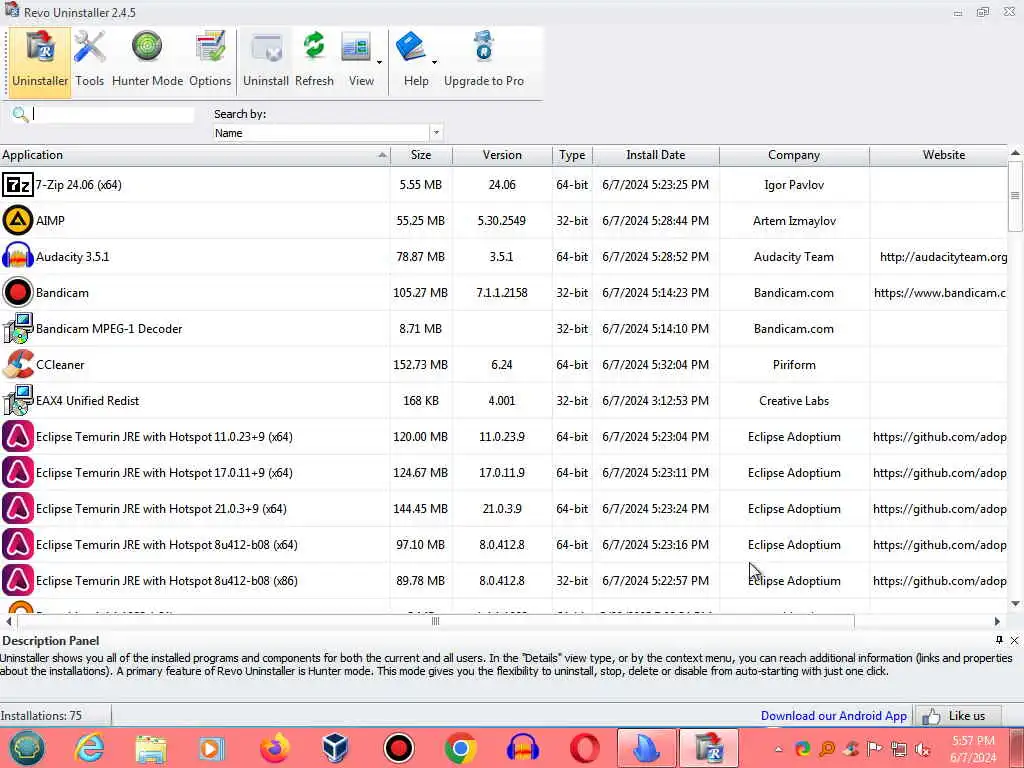This screenshot has width=1024, height=768.
Task: Click the muted volume tray icon
Action: click(x=923, y=749)
